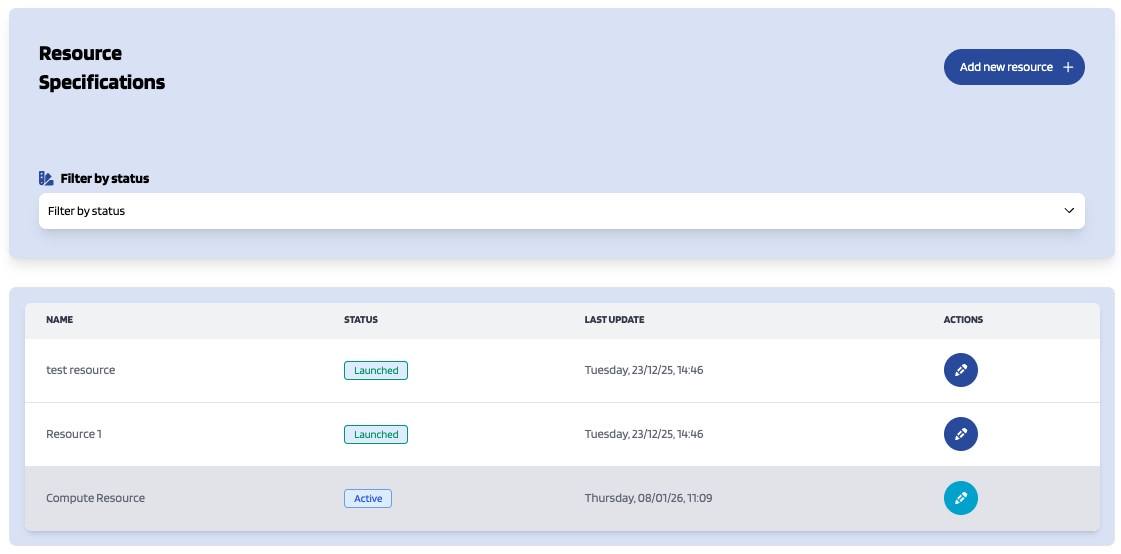This screenshot has width=1121, height=554.
Task: Click Compute Resource's last update date
Action: 648,498
